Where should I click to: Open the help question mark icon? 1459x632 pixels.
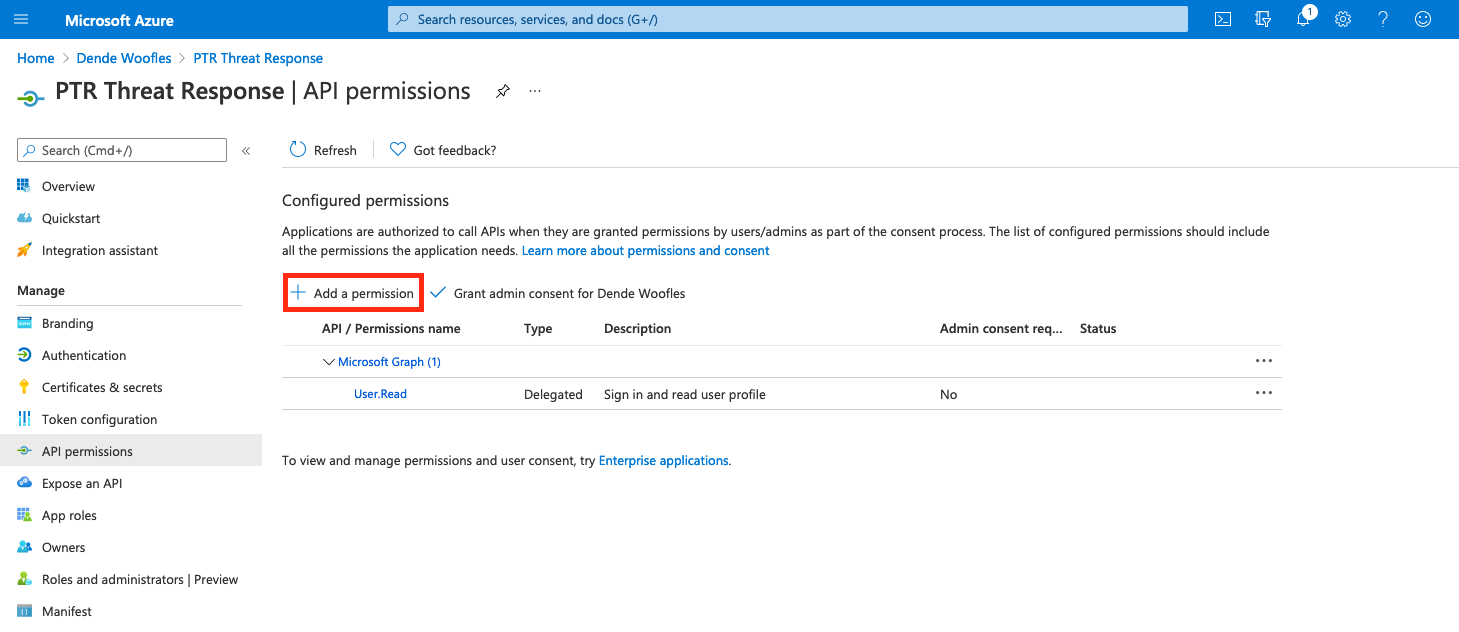[x=1383, y=19]
